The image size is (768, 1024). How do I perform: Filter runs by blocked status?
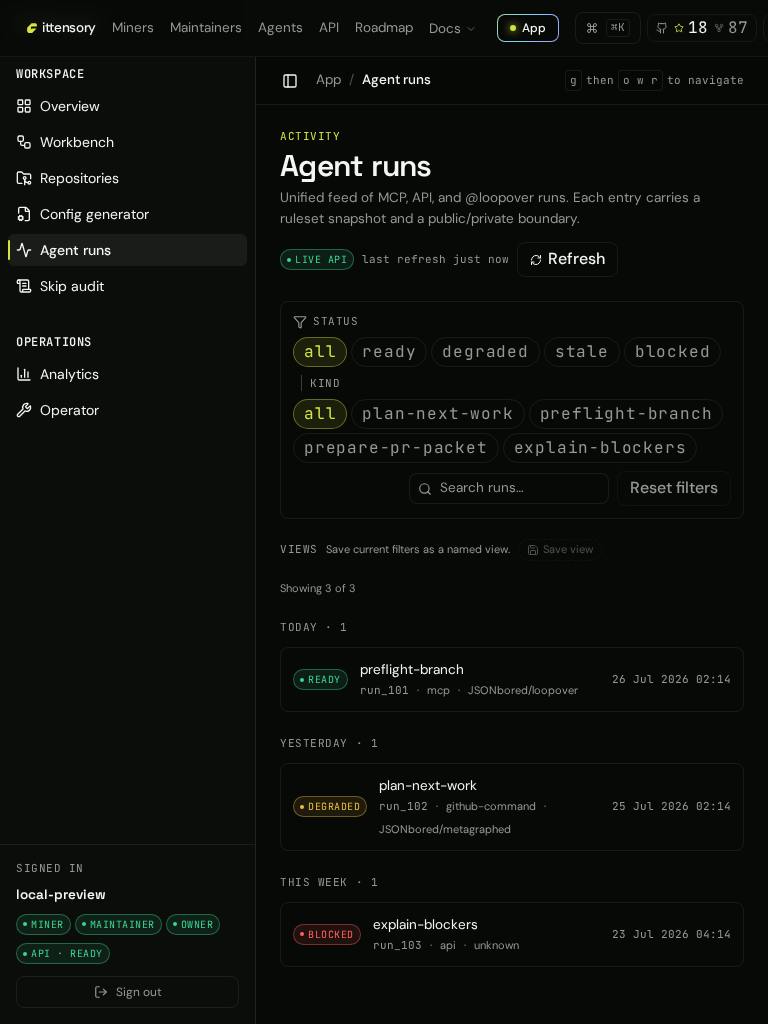click(672, 352)
